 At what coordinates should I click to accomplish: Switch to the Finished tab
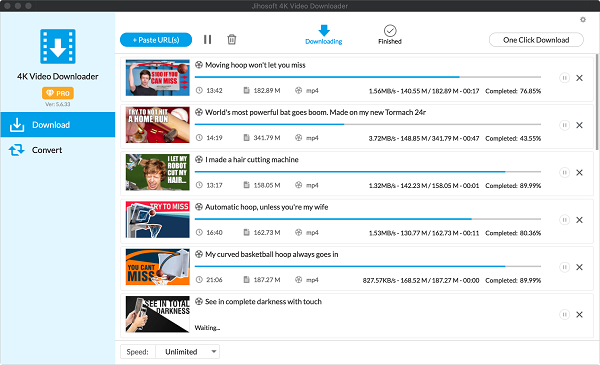pyautogui.click(x=390, y=34)
